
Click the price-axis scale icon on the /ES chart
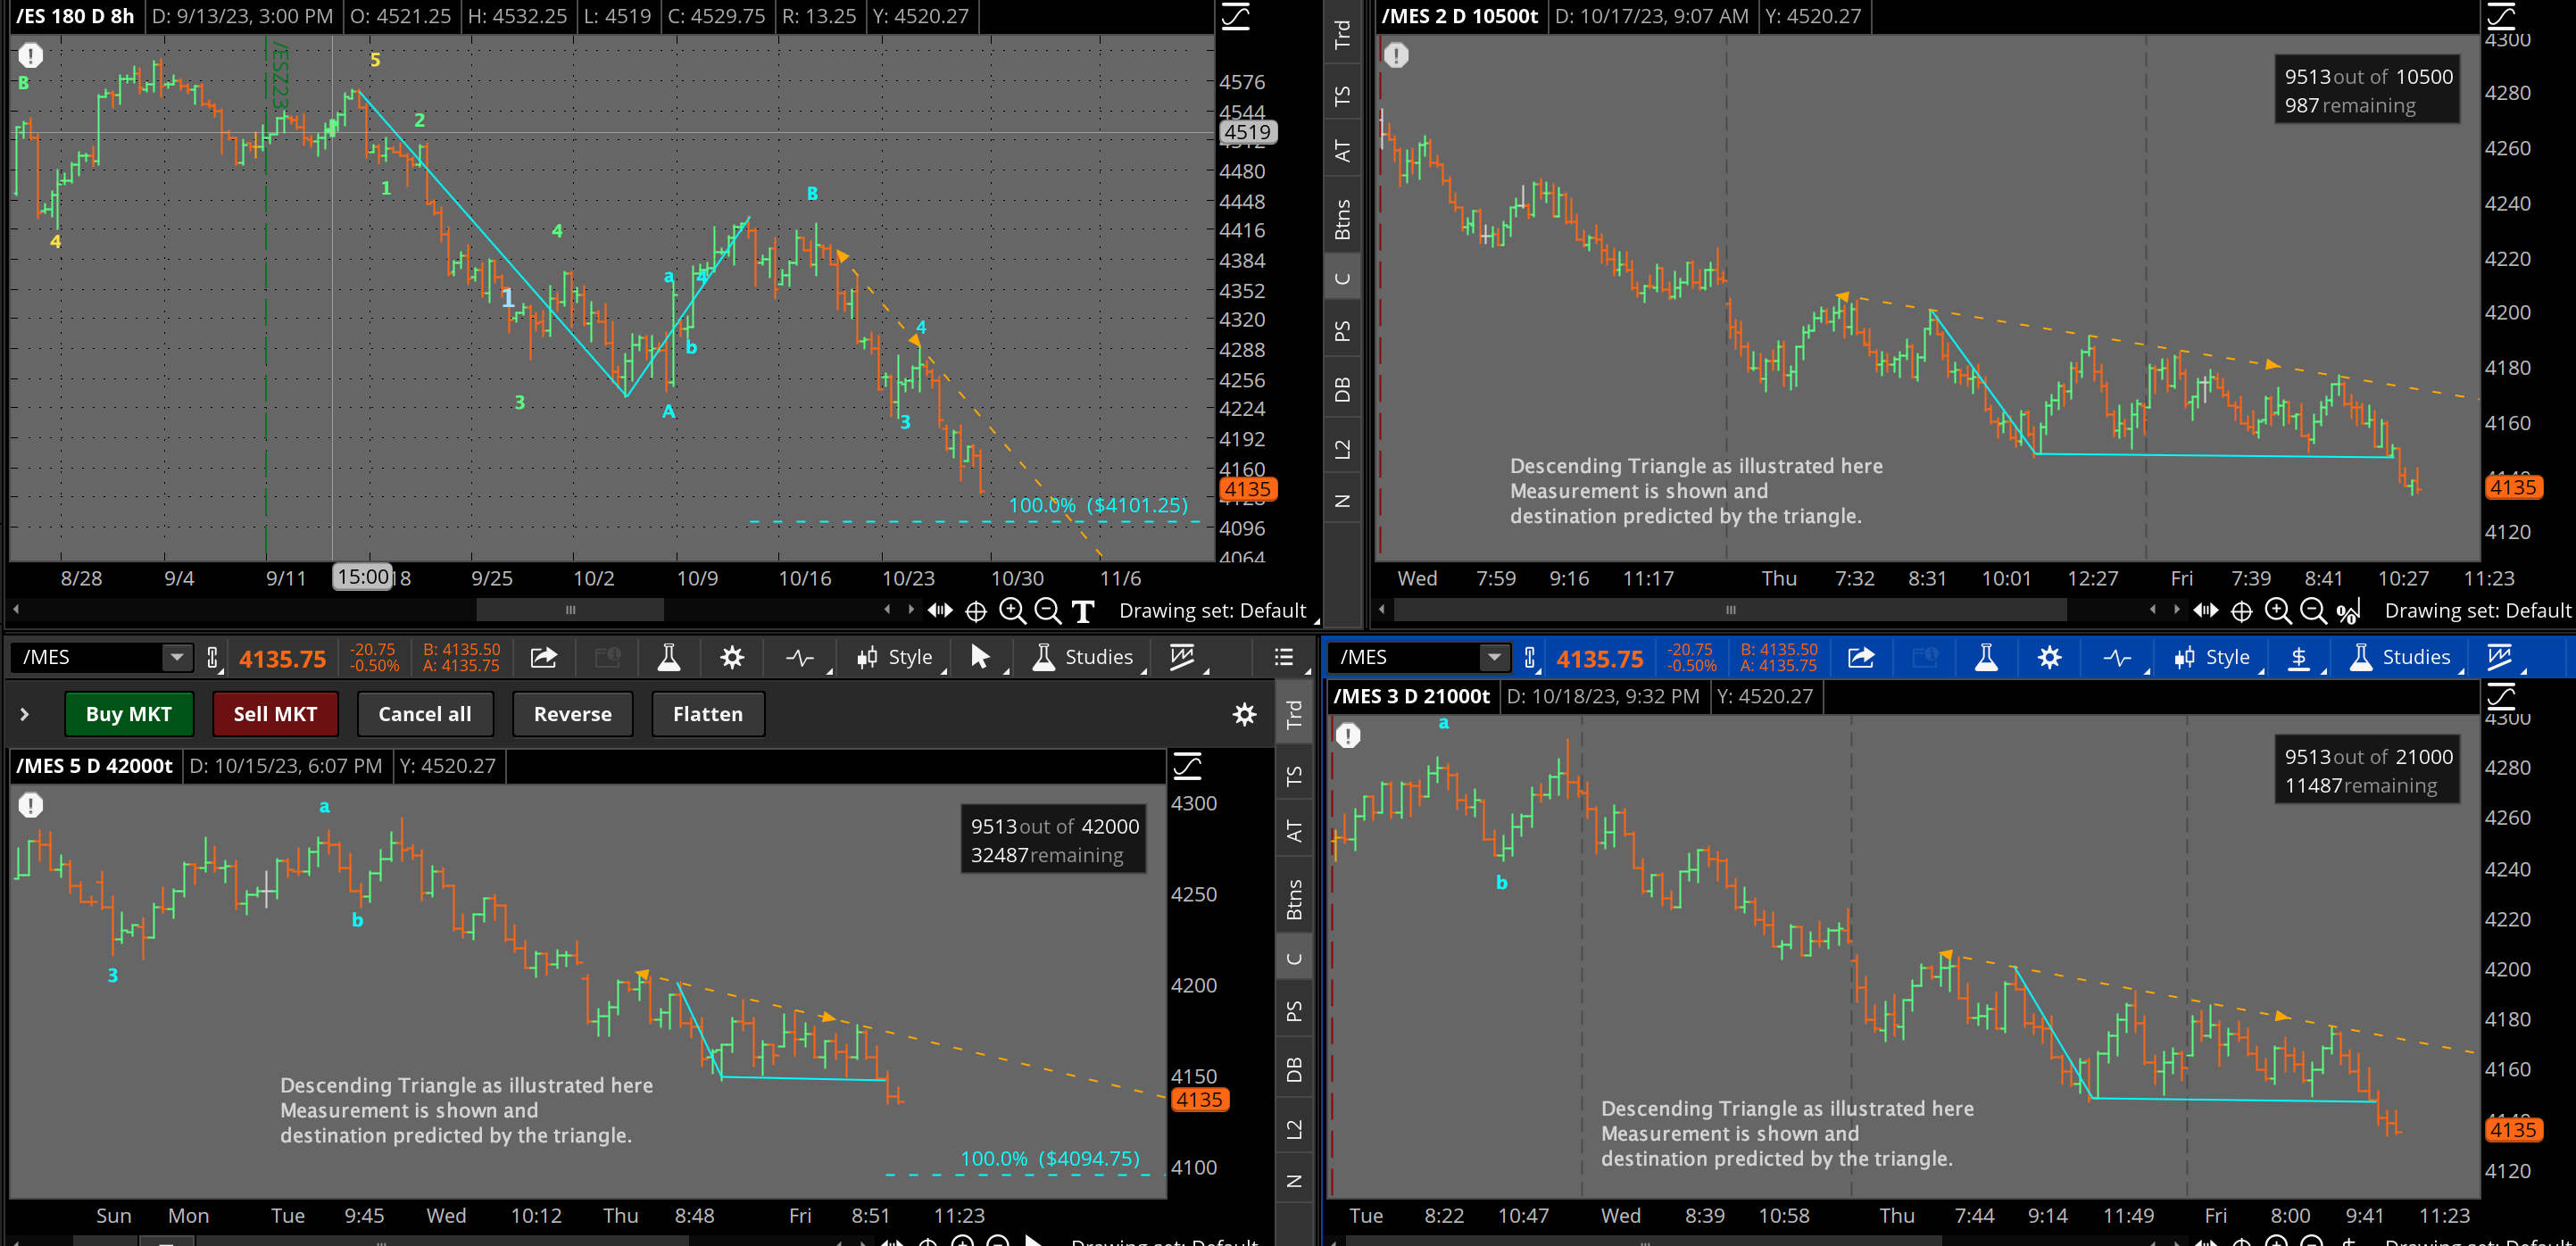1236,16
